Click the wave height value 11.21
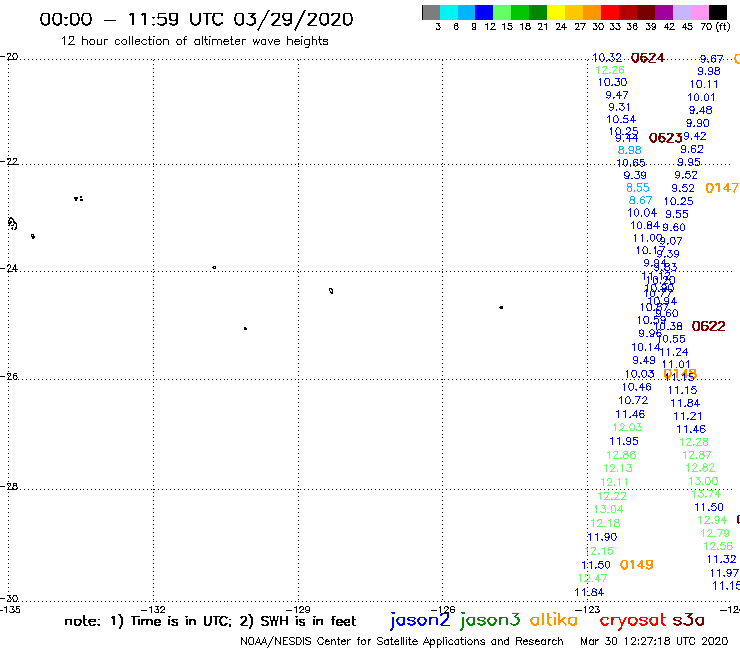This screenshot has width=740, height=650. coord(688,416)
